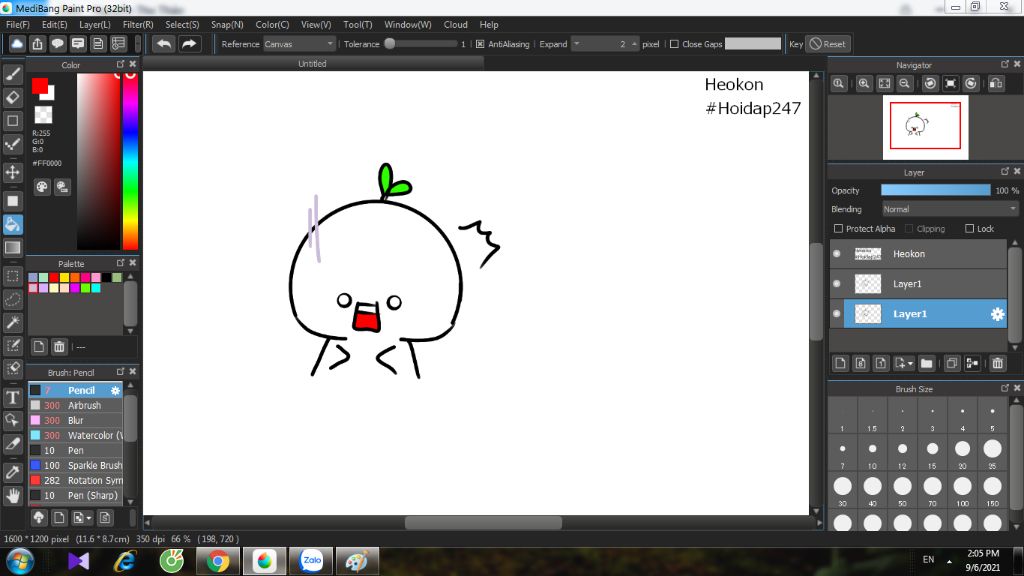Screen dimensions: 1024x576
Task: Open add-layer dropdown arrow in Layer panel
Action: (910, 364)
